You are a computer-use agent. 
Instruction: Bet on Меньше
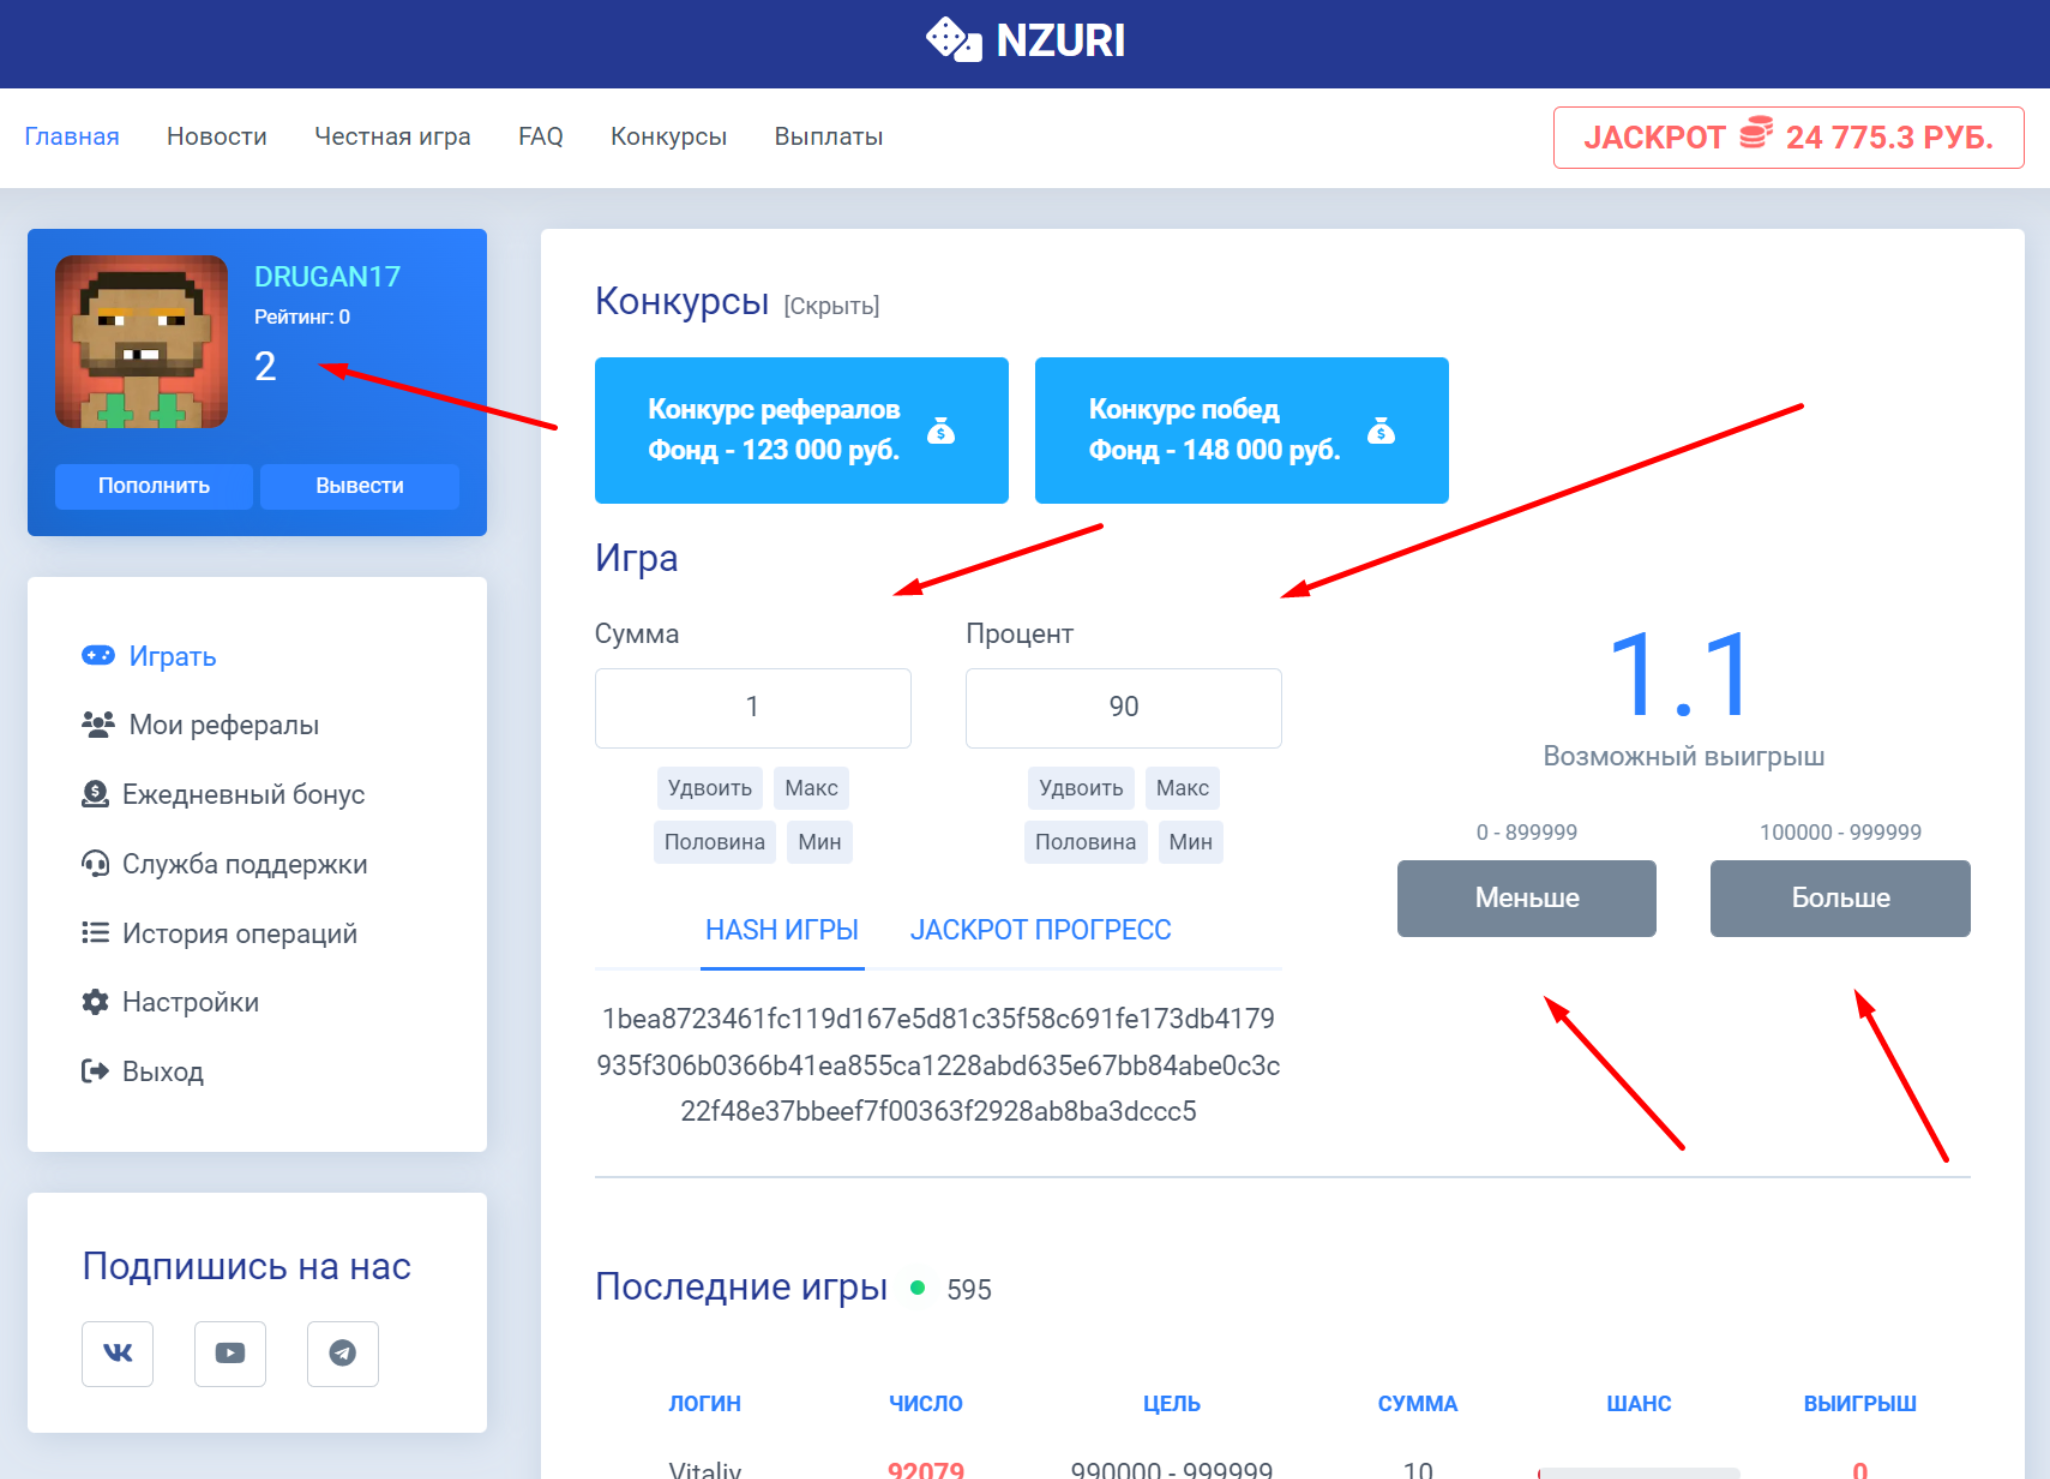[1527, 898]
